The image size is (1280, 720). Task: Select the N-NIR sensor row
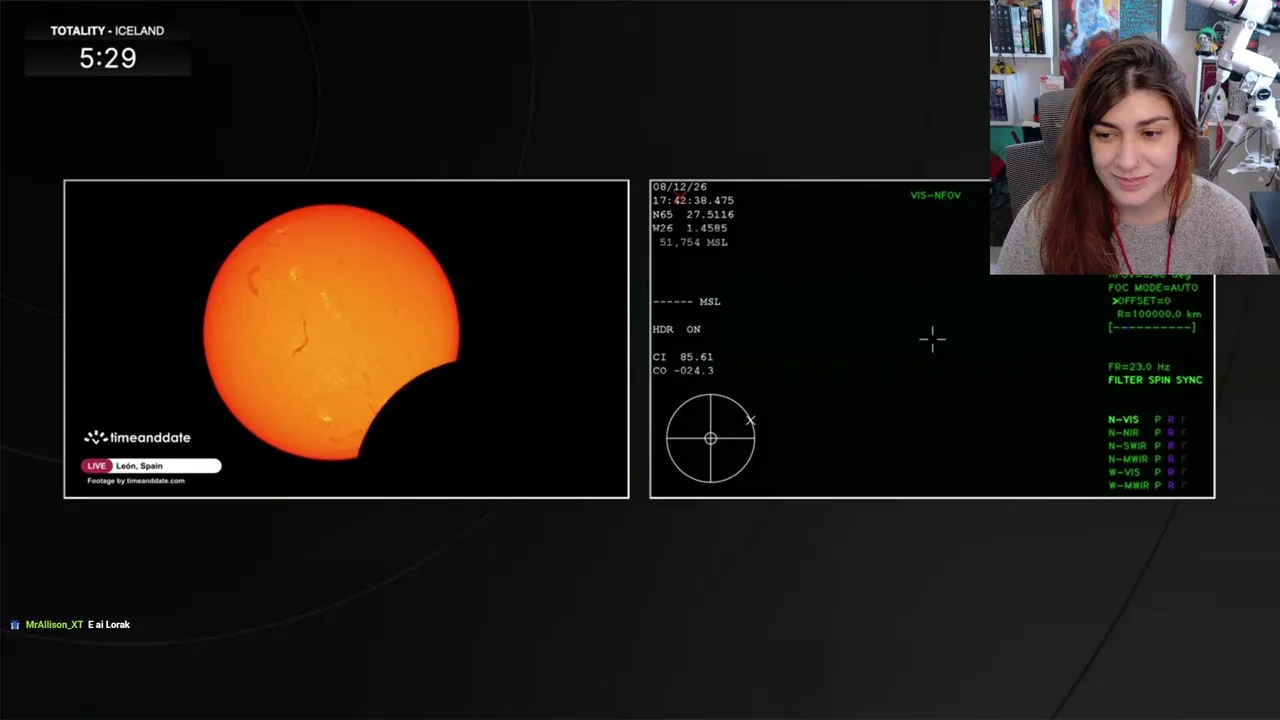point(1147,433)
